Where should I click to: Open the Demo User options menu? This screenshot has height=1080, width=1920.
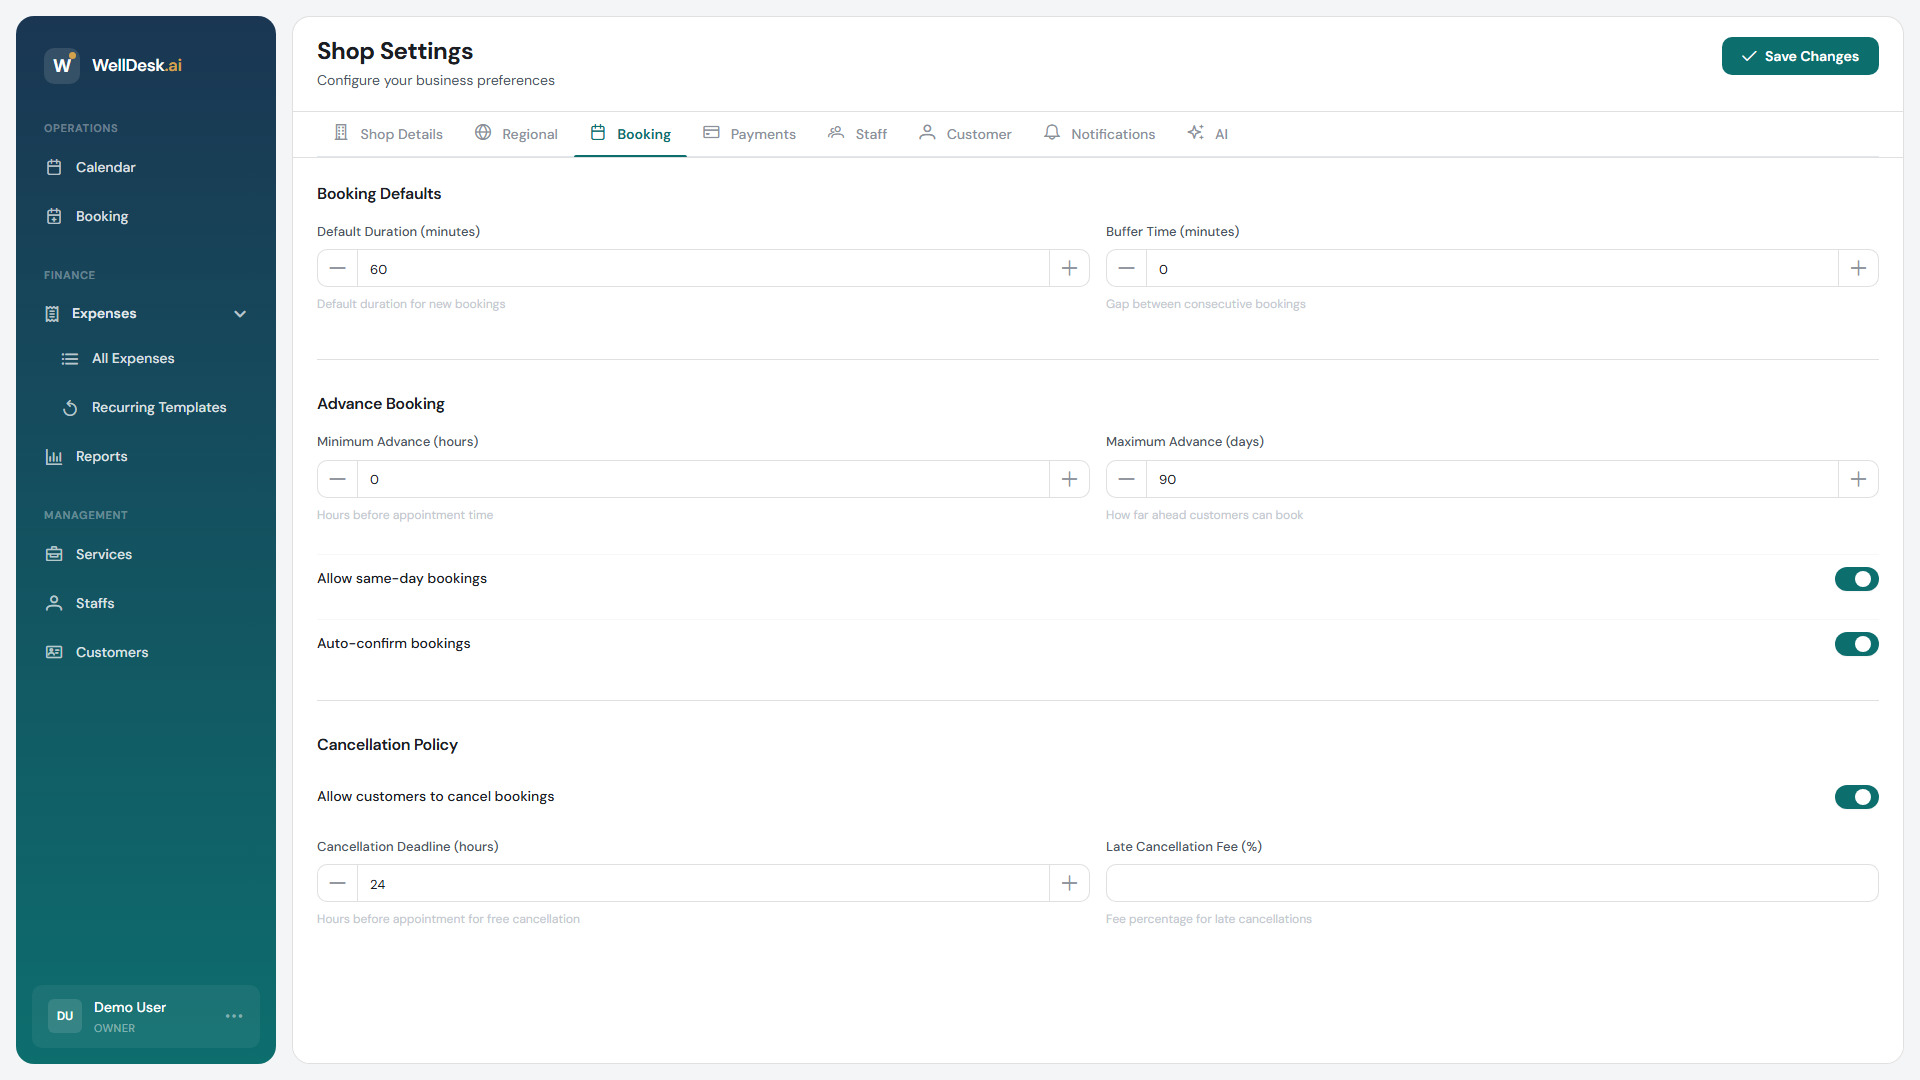(x=234, y=1016)
